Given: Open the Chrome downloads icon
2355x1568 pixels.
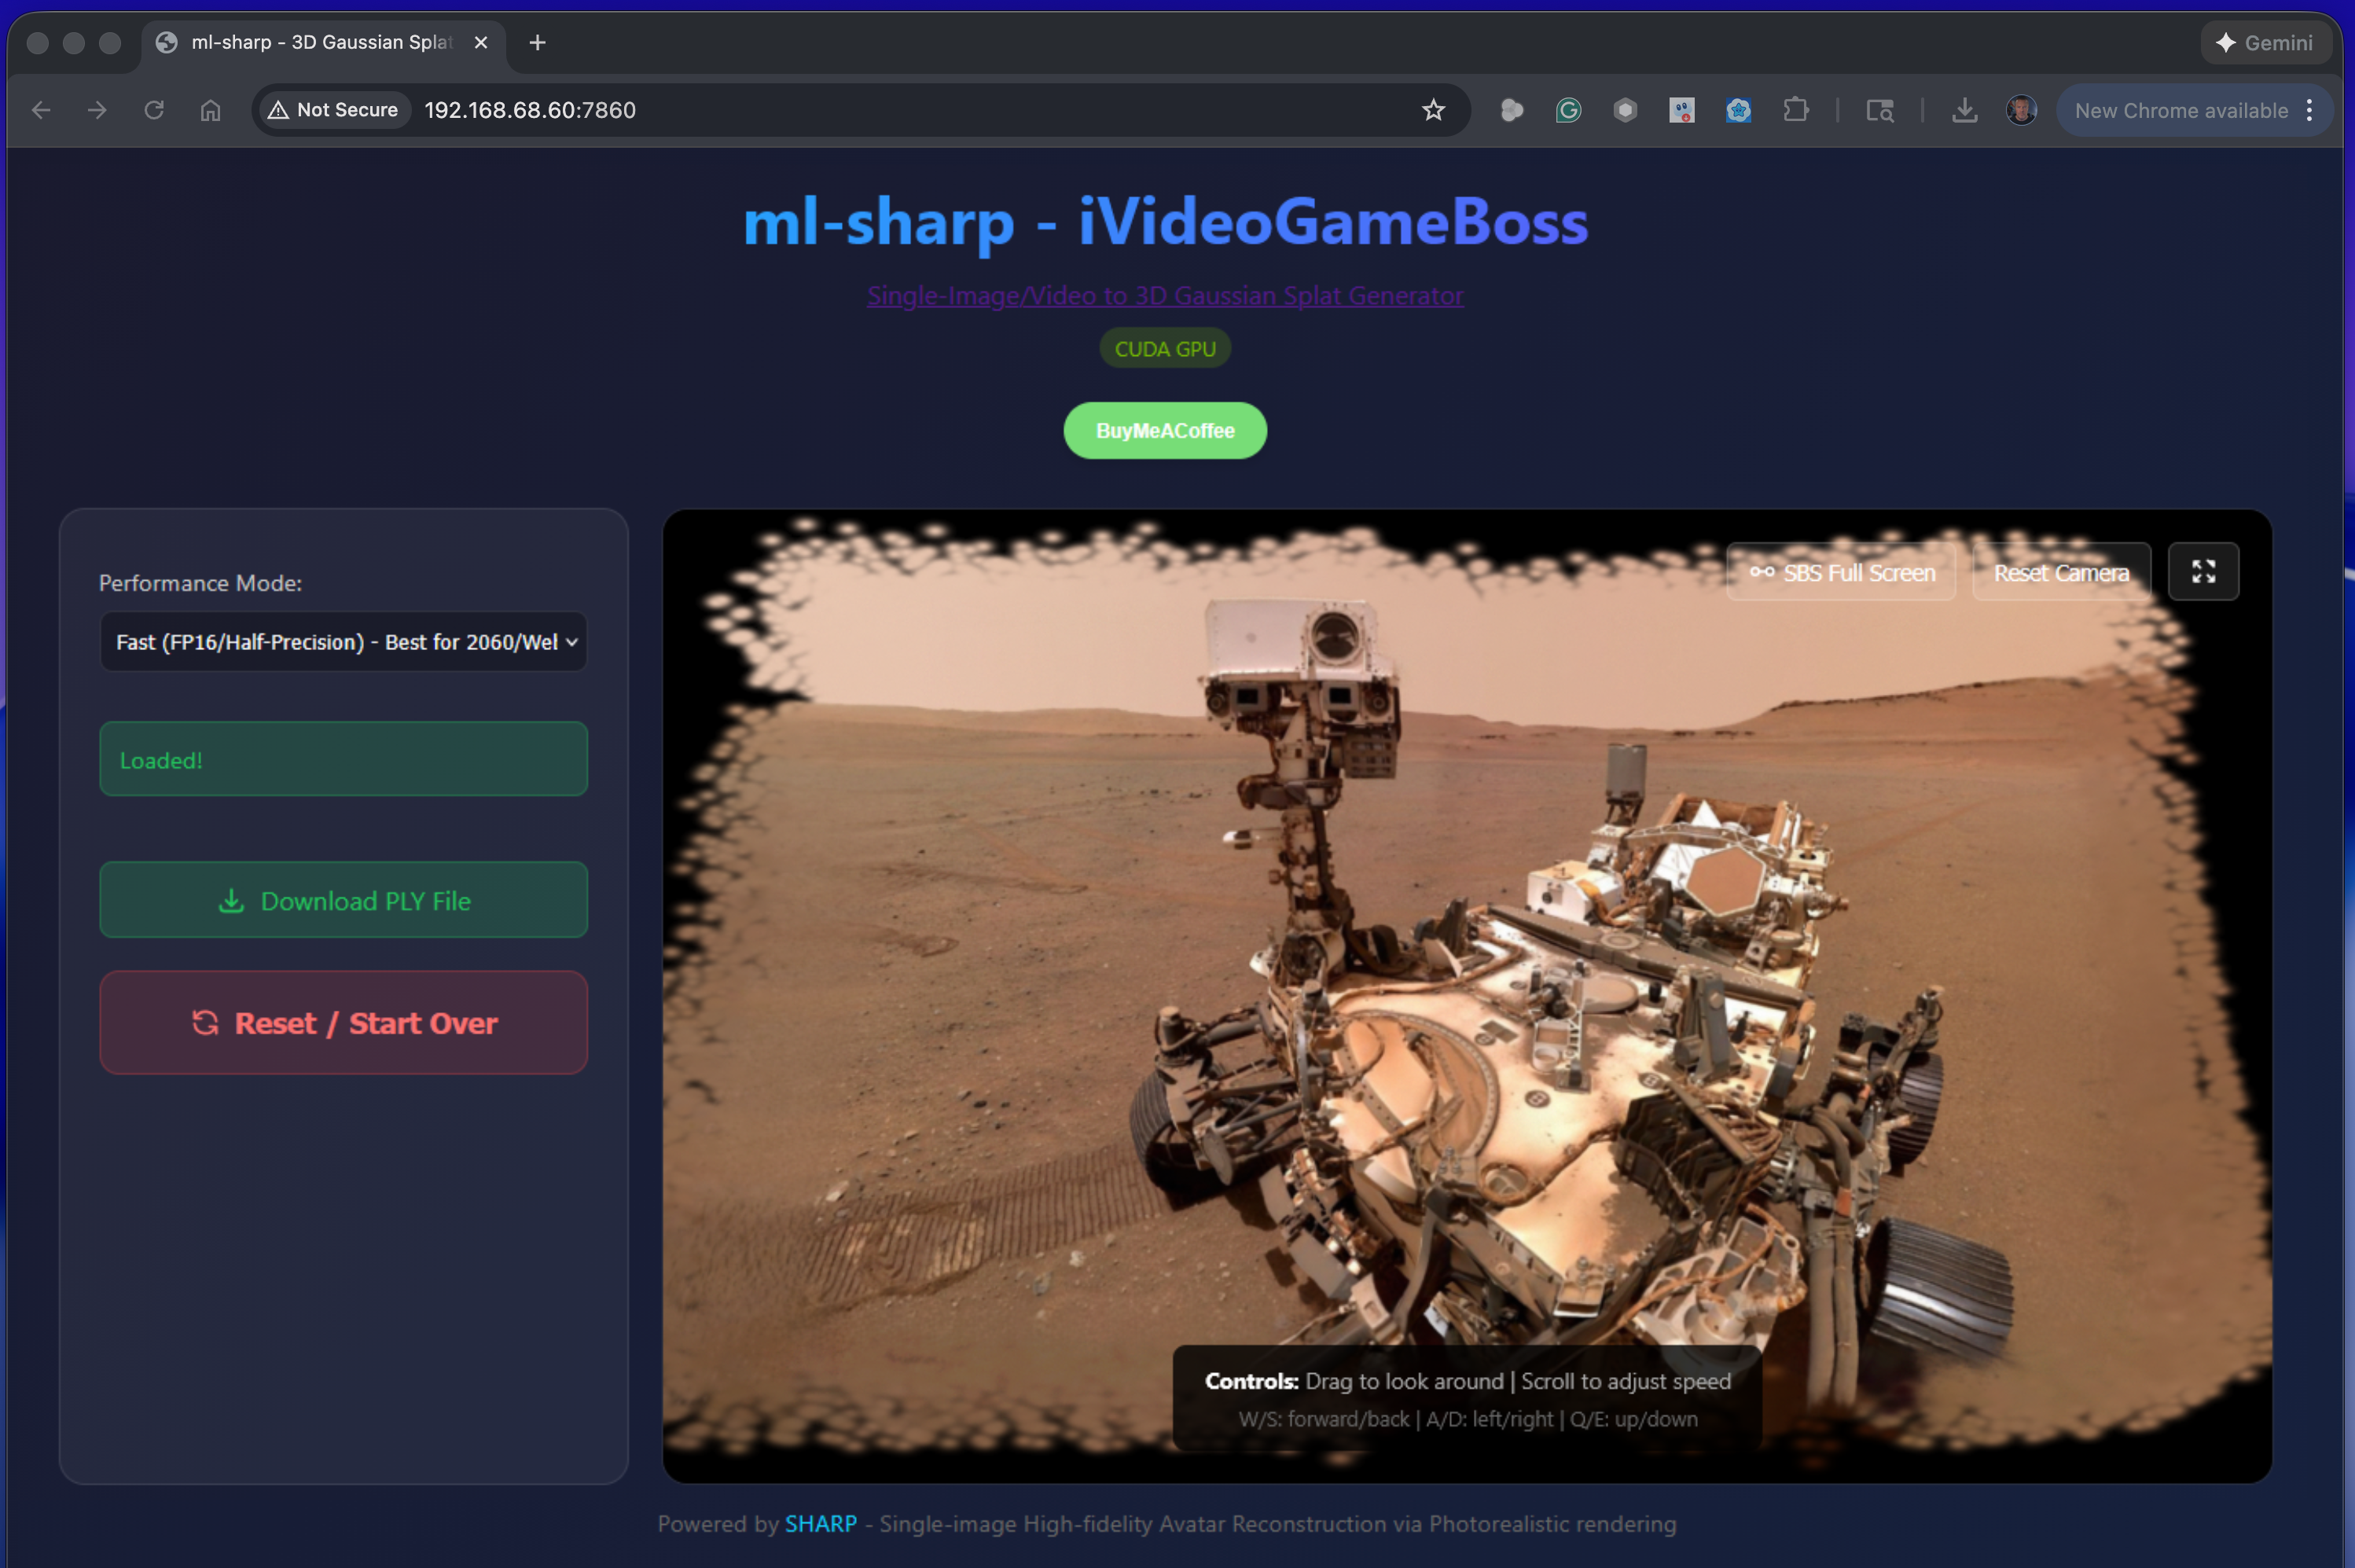Looking at the screenshot, I should [1964, 110].
